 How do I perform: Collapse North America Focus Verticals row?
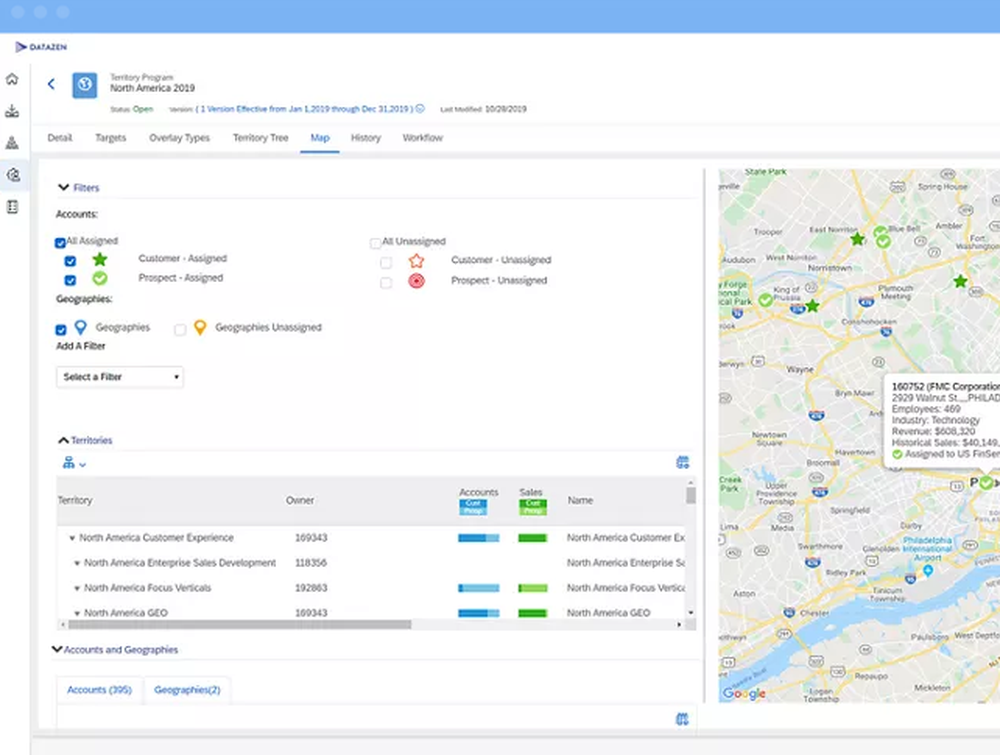point(77,588)
